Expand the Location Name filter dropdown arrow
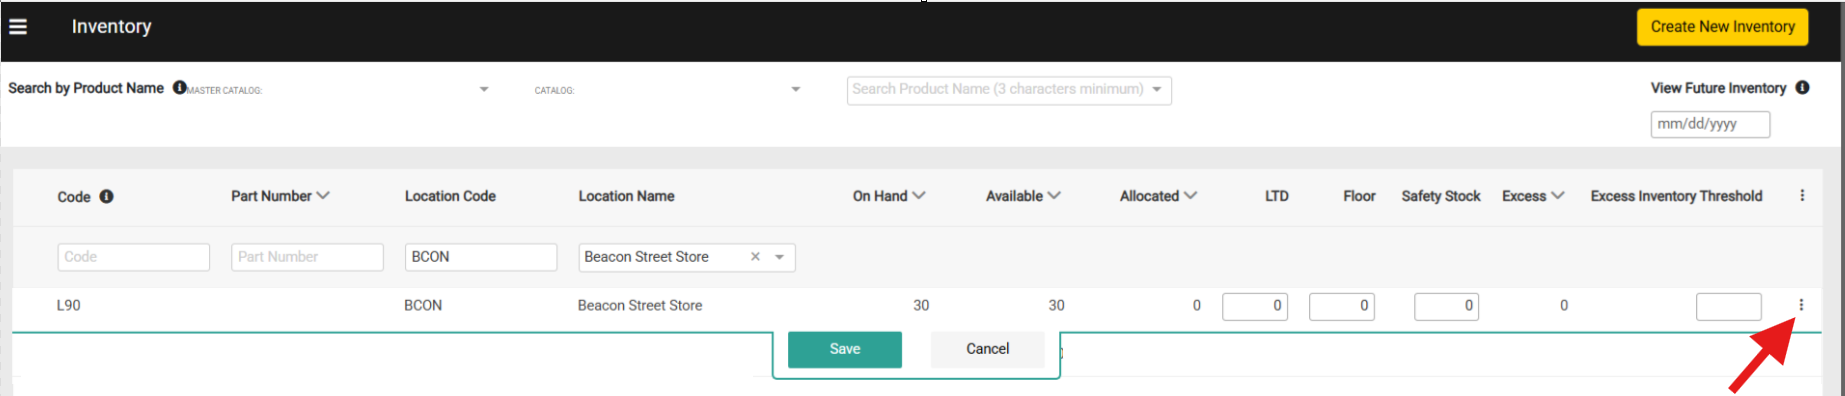The image size is (1845, 396). (x=779, y=257)
